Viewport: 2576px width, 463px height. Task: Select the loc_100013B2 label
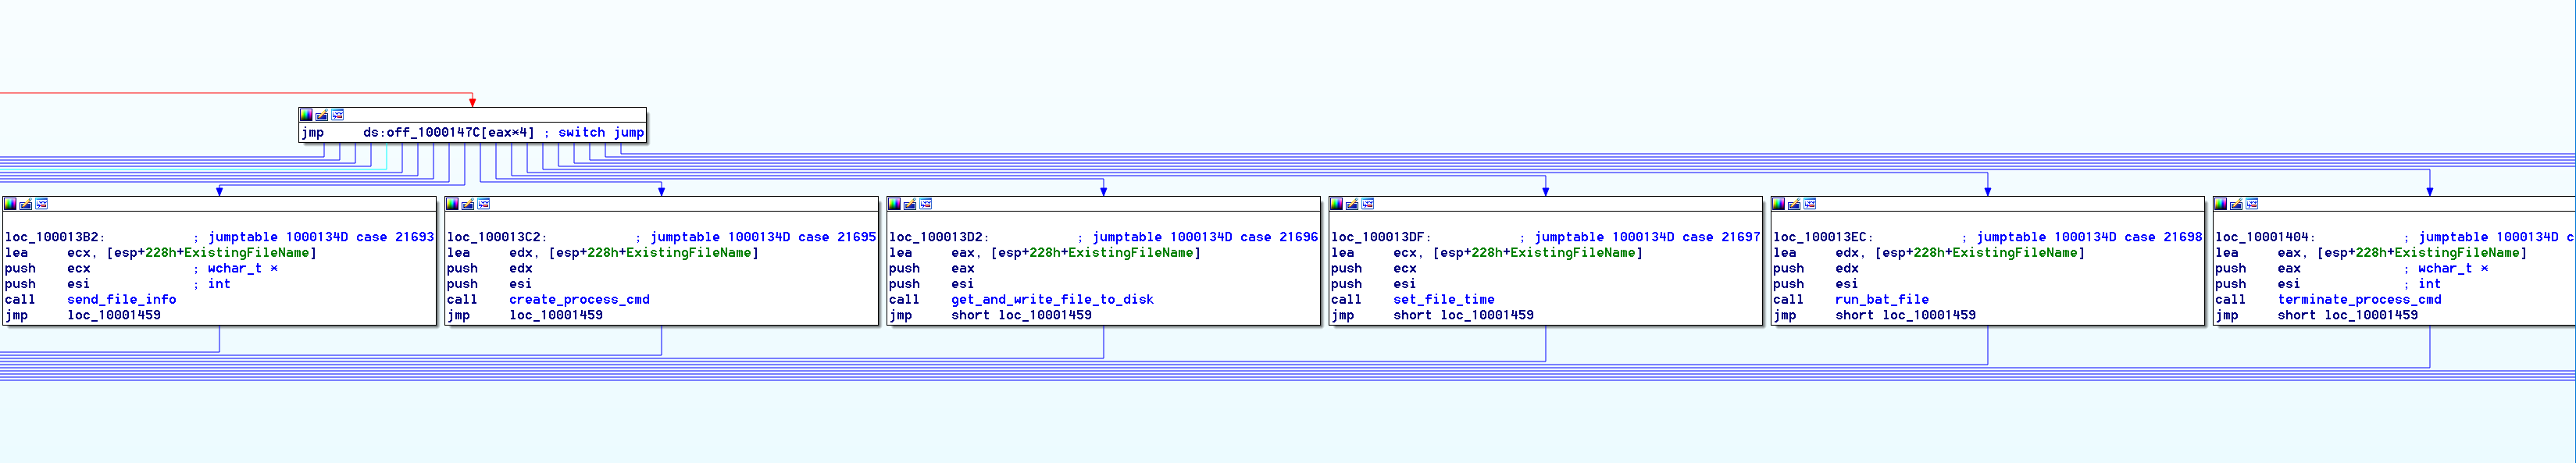point(55,238)
